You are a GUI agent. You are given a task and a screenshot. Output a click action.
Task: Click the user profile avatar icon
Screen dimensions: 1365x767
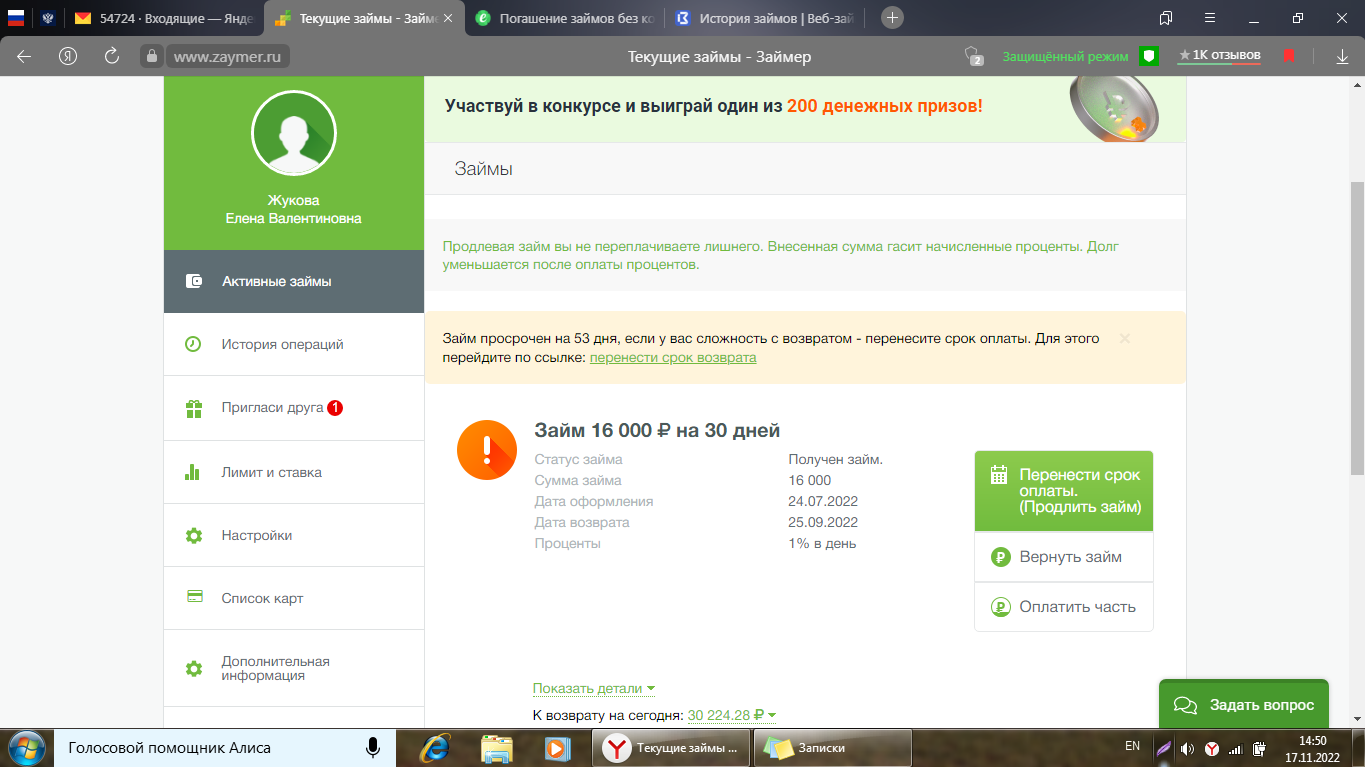(293, 133)
